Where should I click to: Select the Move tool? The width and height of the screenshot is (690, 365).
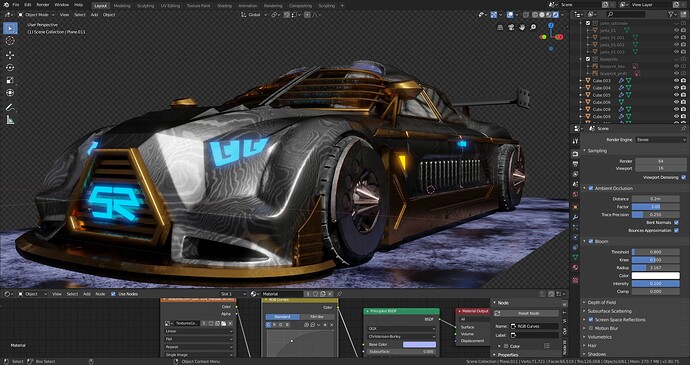click(10, 55)
